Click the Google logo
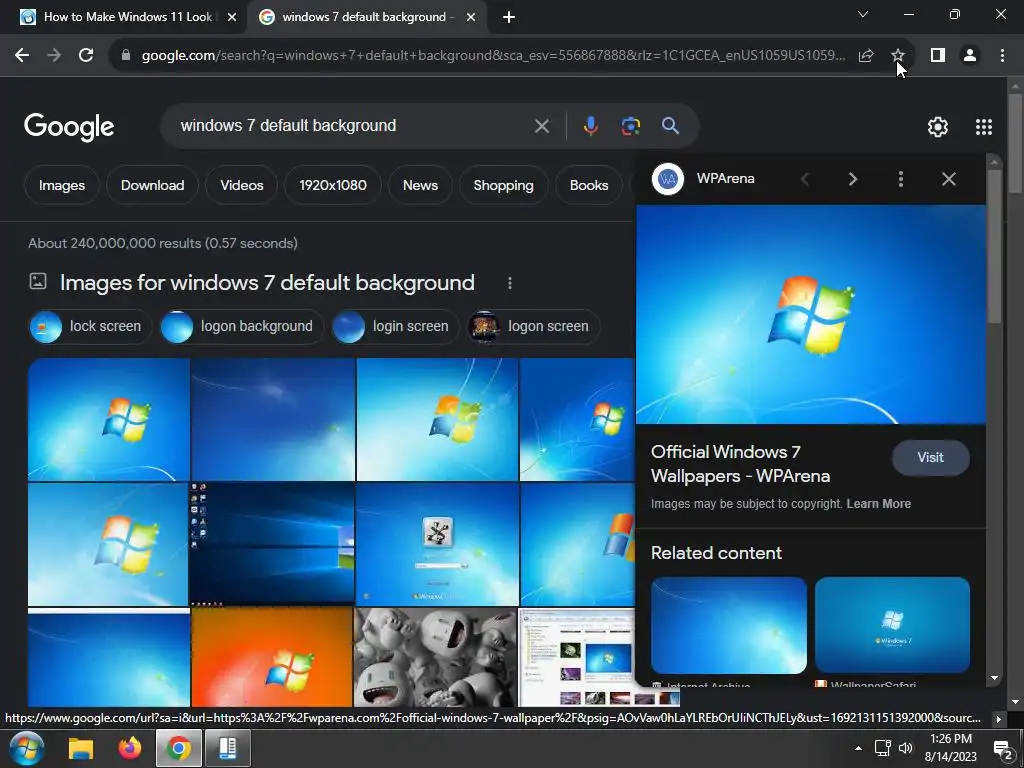Image resolution: width=1024 pixels, height=768 pixels. point(69,127)
